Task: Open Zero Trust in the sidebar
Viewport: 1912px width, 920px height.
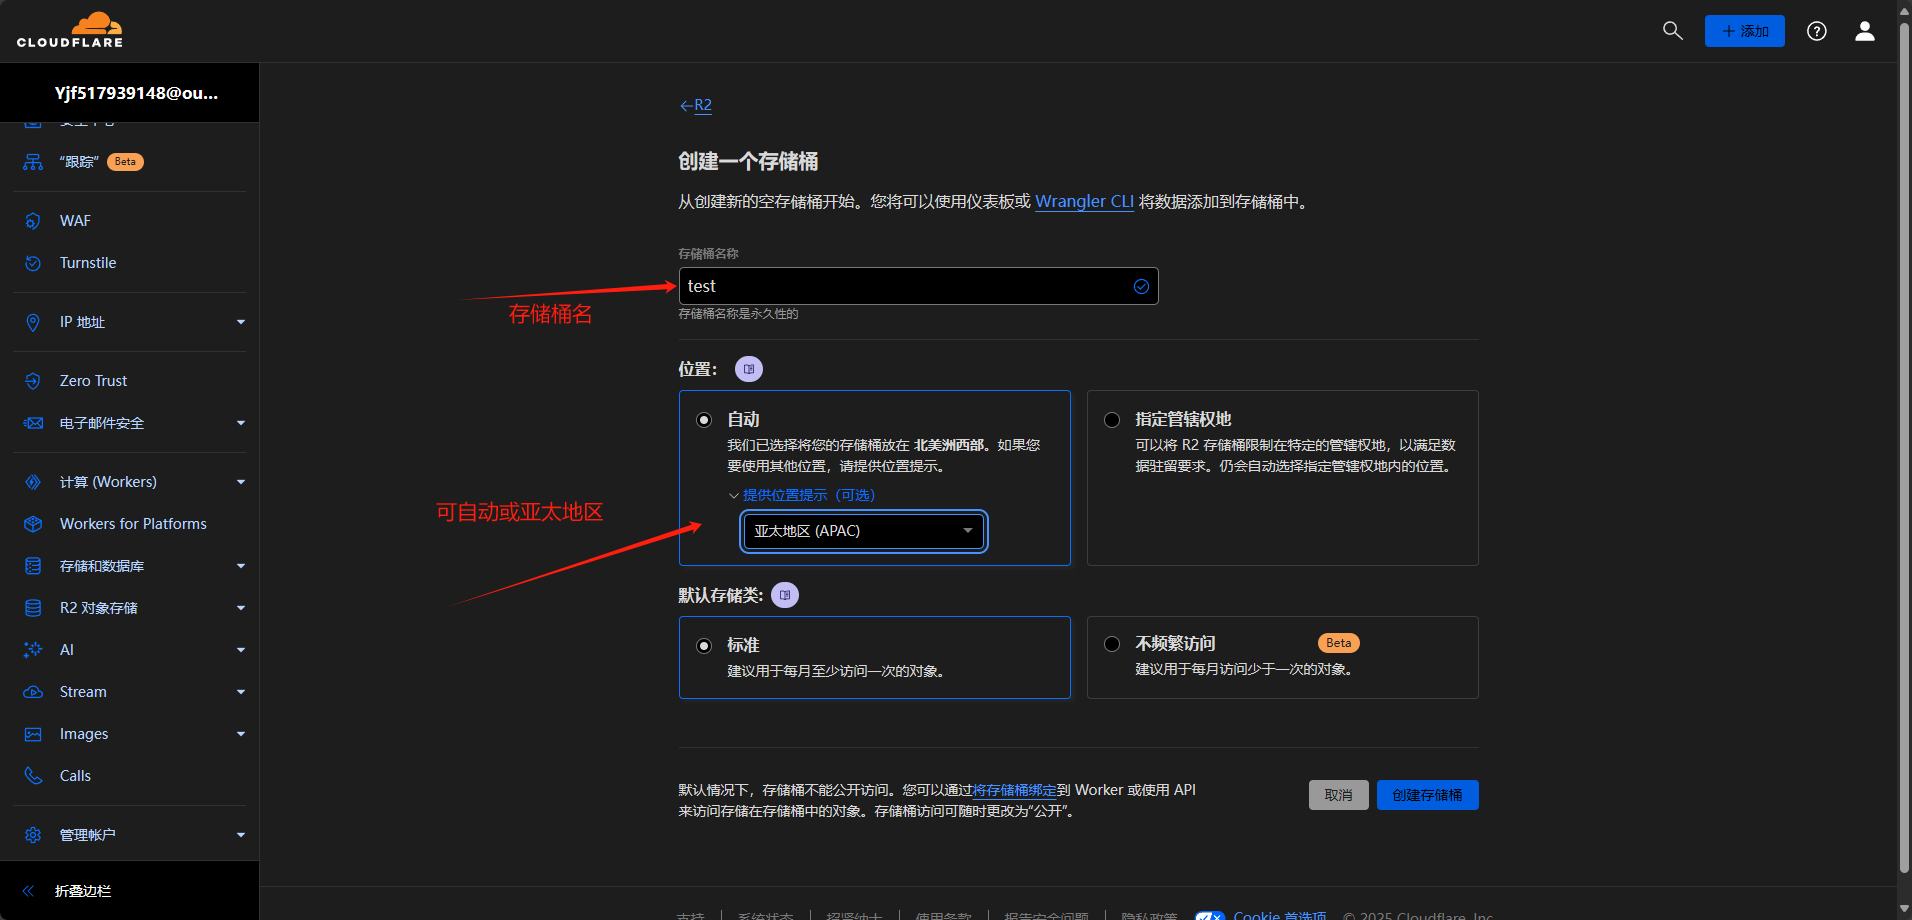Action: click(93, 381)
